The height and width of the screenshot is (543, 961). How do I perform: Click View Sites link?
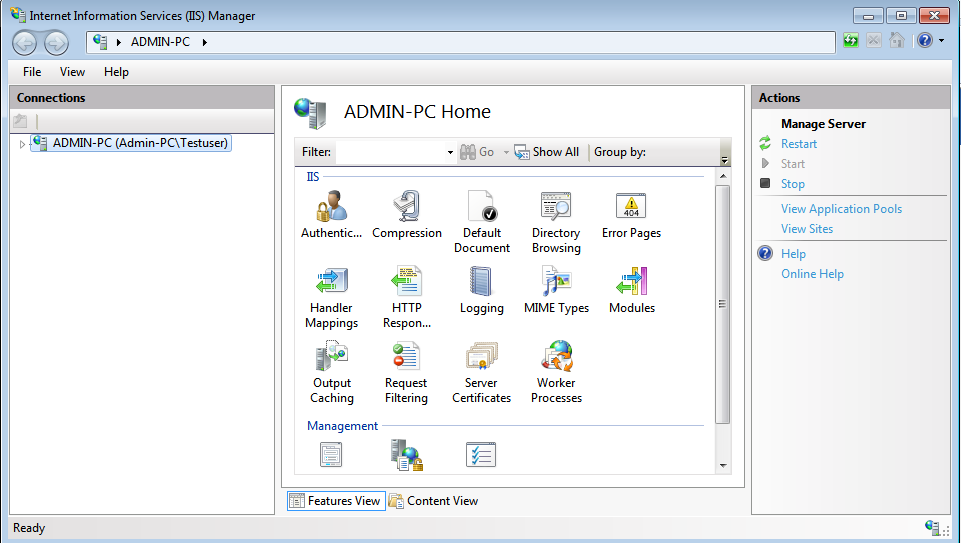(x=807, y=229)
